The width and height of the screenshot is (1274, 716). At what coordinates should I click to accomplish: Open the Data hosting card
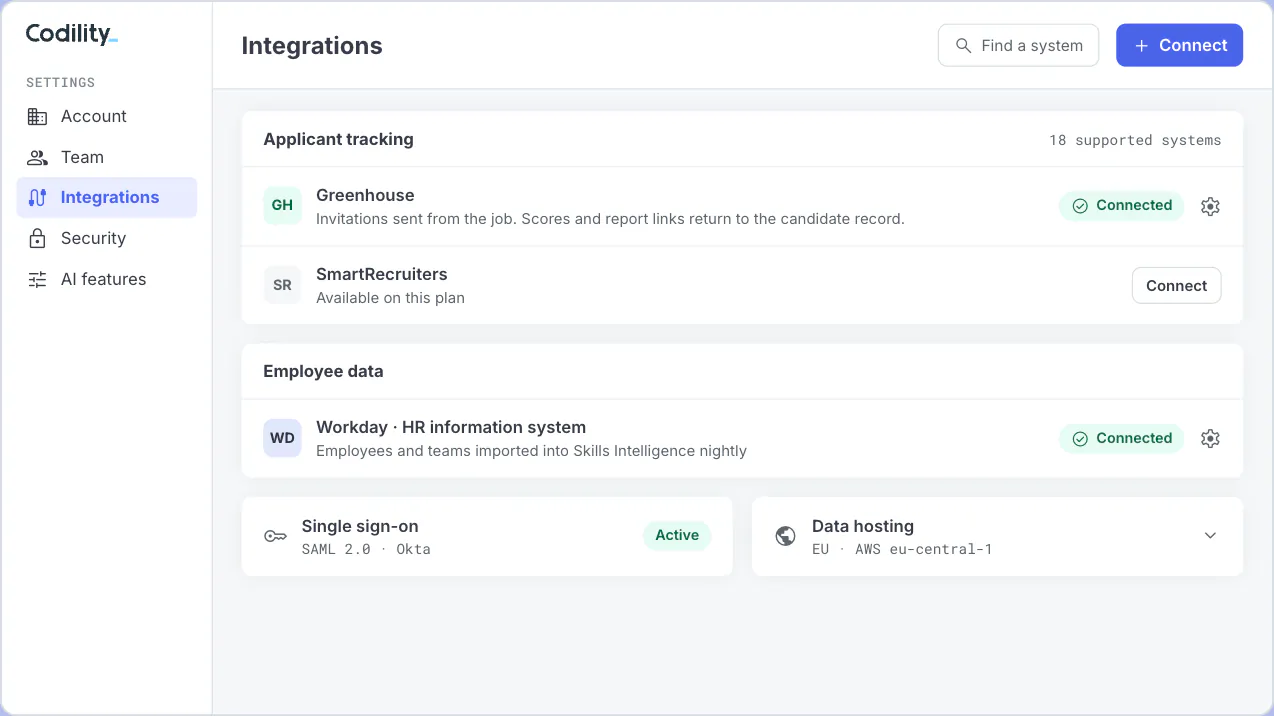point(997,536)
